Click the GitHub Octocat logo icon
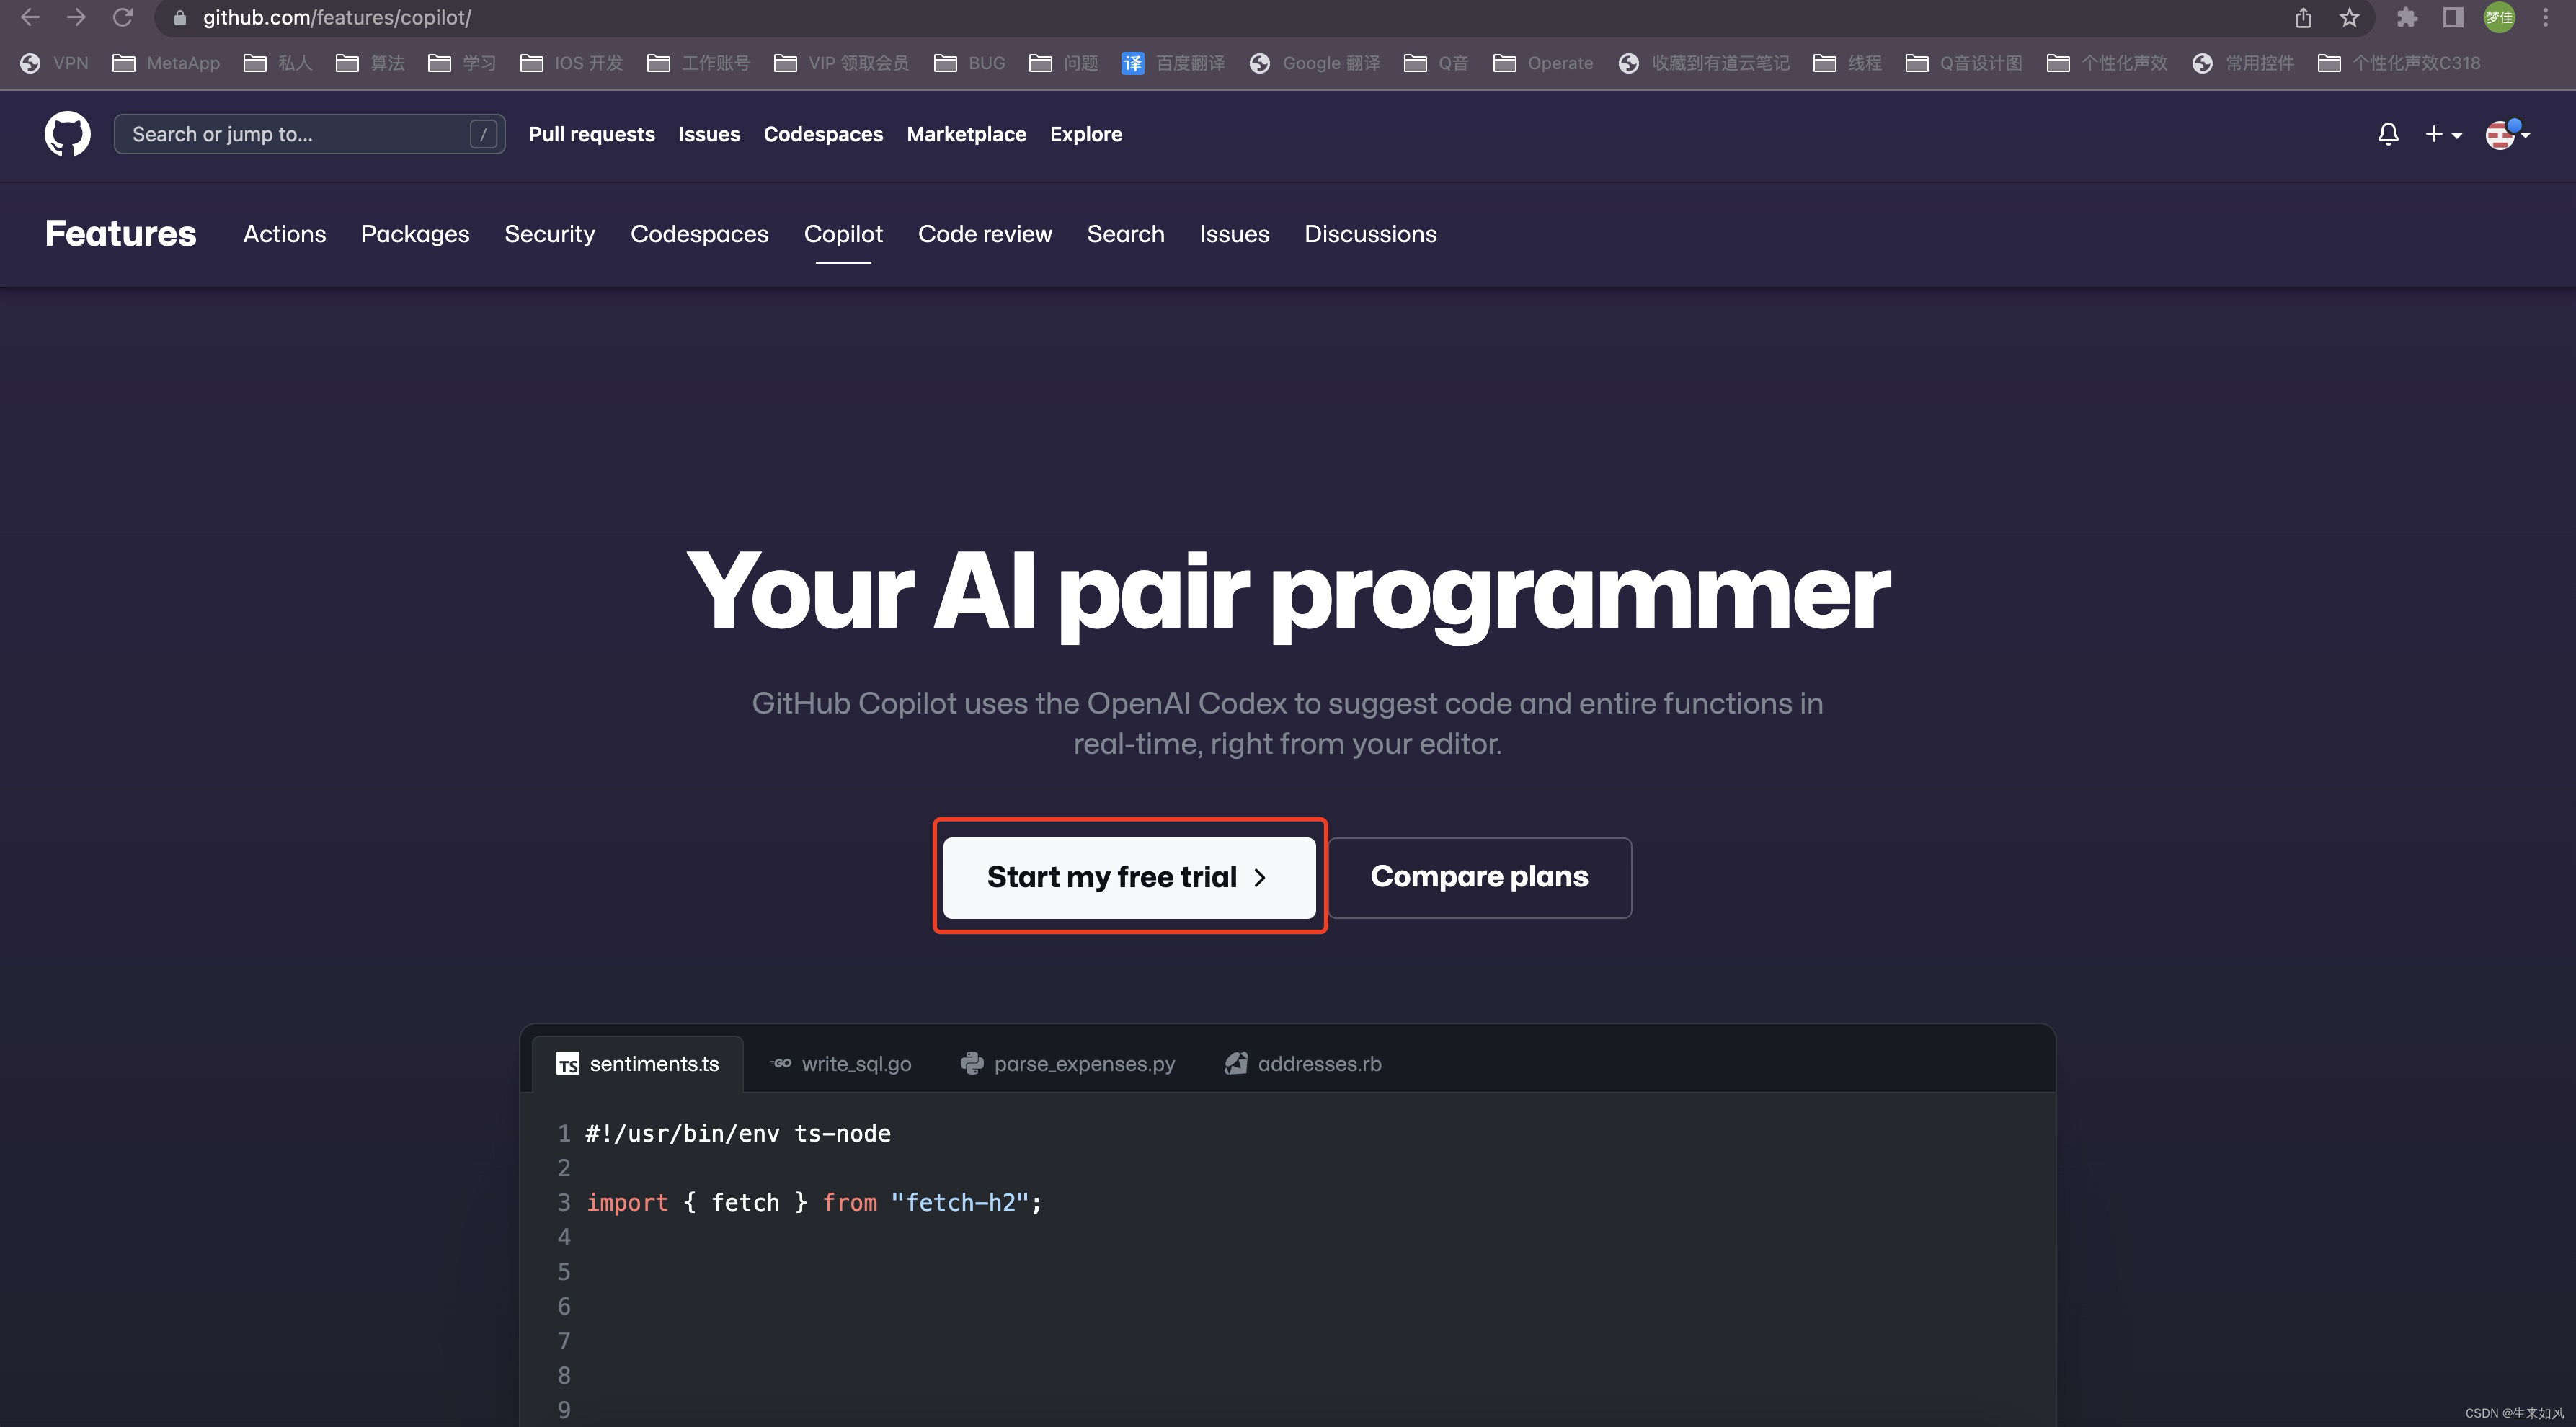Image resolution: width=2576 pixels, height=1427 pixels. coord(67,134)
